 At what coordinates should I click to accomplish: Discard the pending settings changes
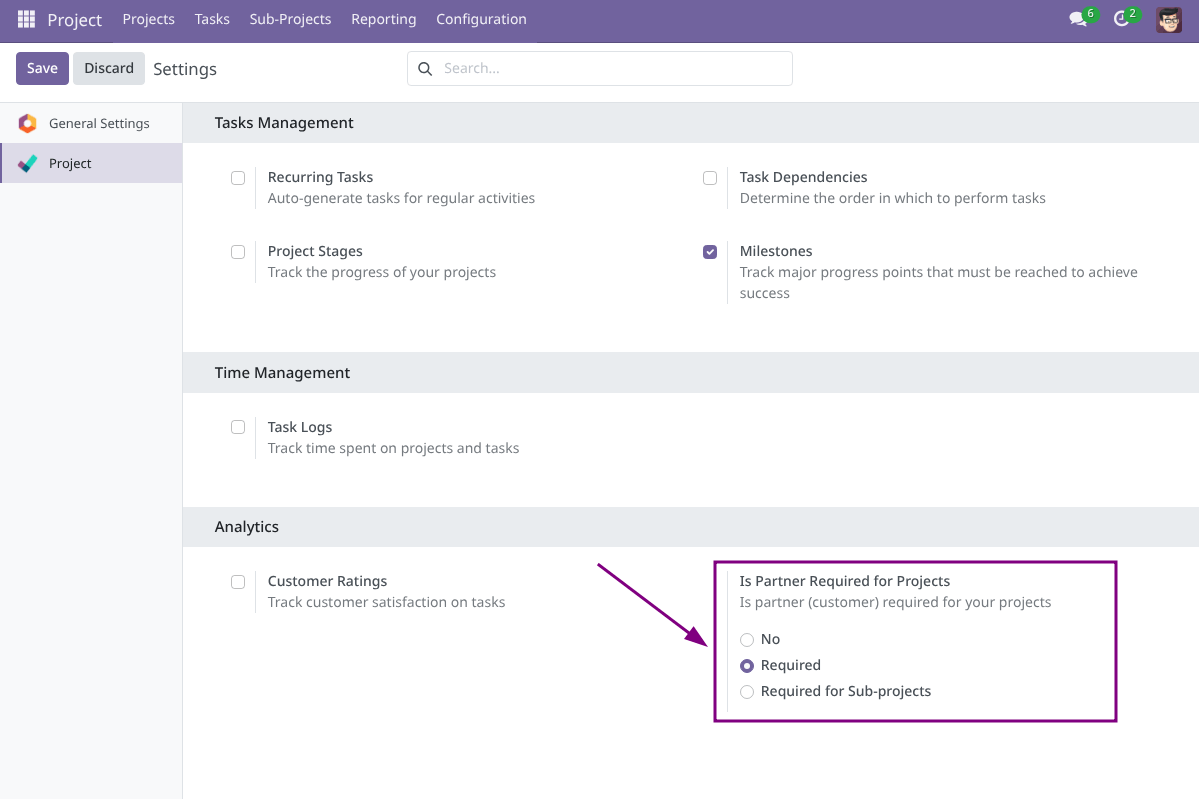click(108, 68)
